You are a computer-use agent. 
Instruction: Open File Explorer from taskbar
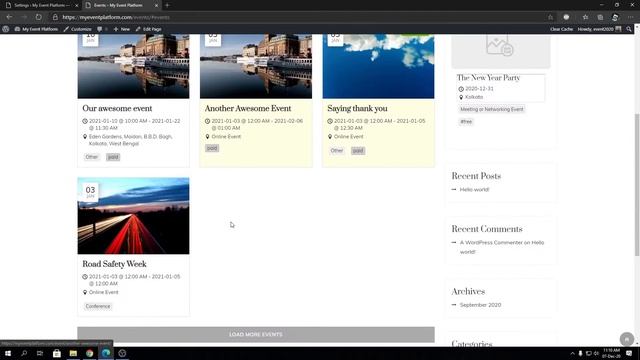73,353
